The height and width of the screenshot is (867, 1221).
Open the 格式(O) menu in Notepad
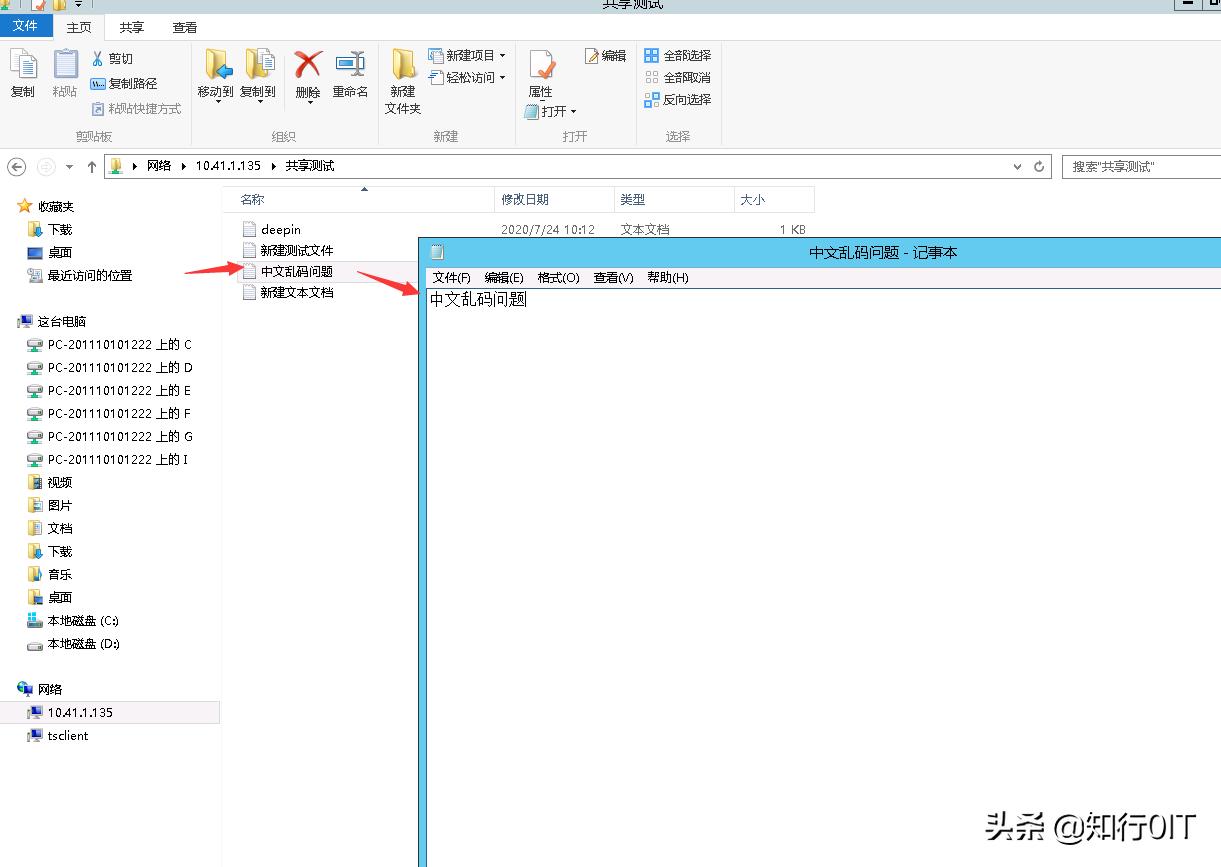point(556,277)
